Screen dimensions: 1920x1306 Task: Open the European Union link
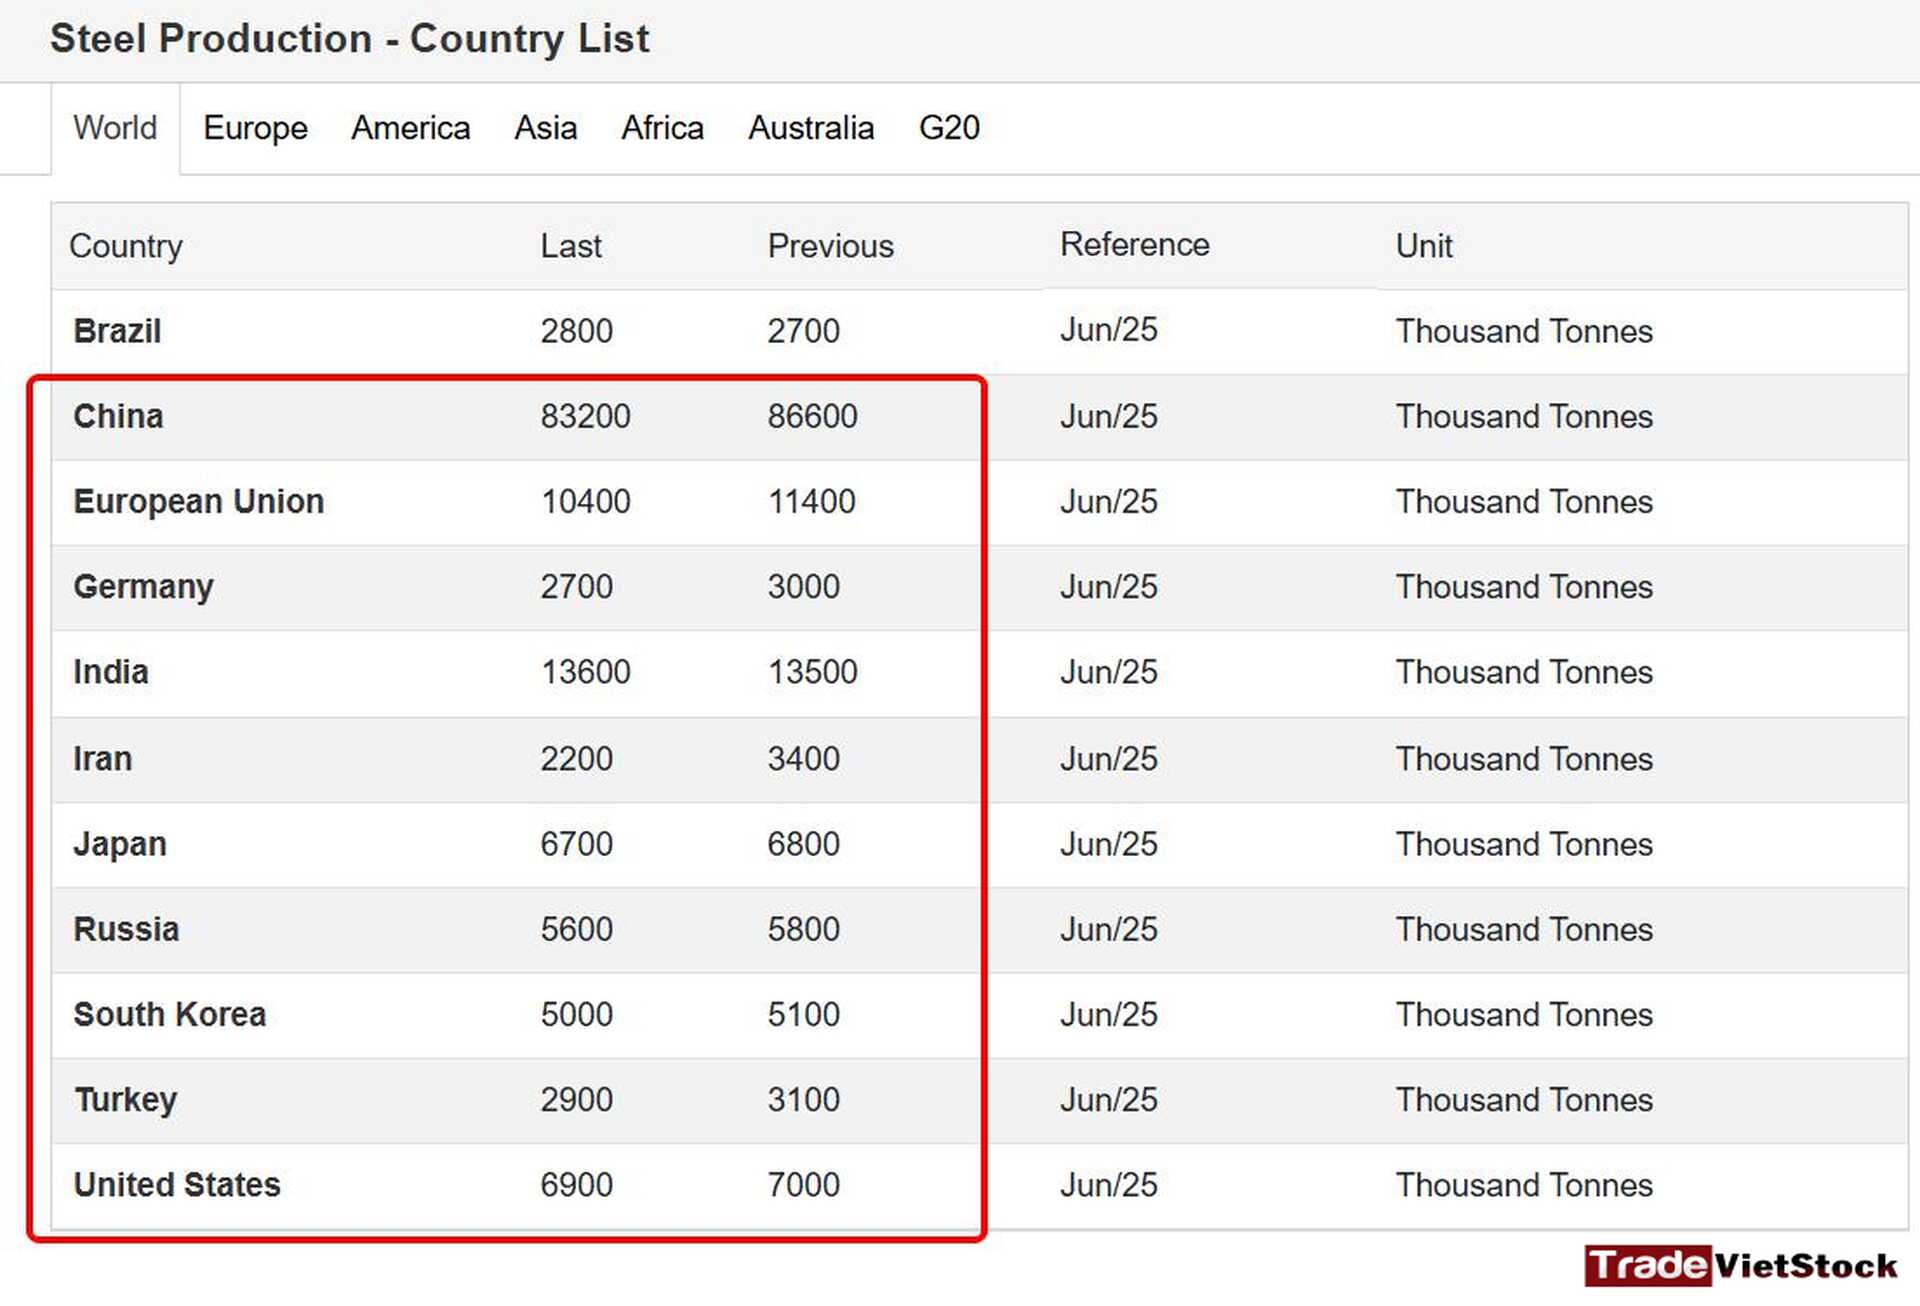[x=198, y=502]
